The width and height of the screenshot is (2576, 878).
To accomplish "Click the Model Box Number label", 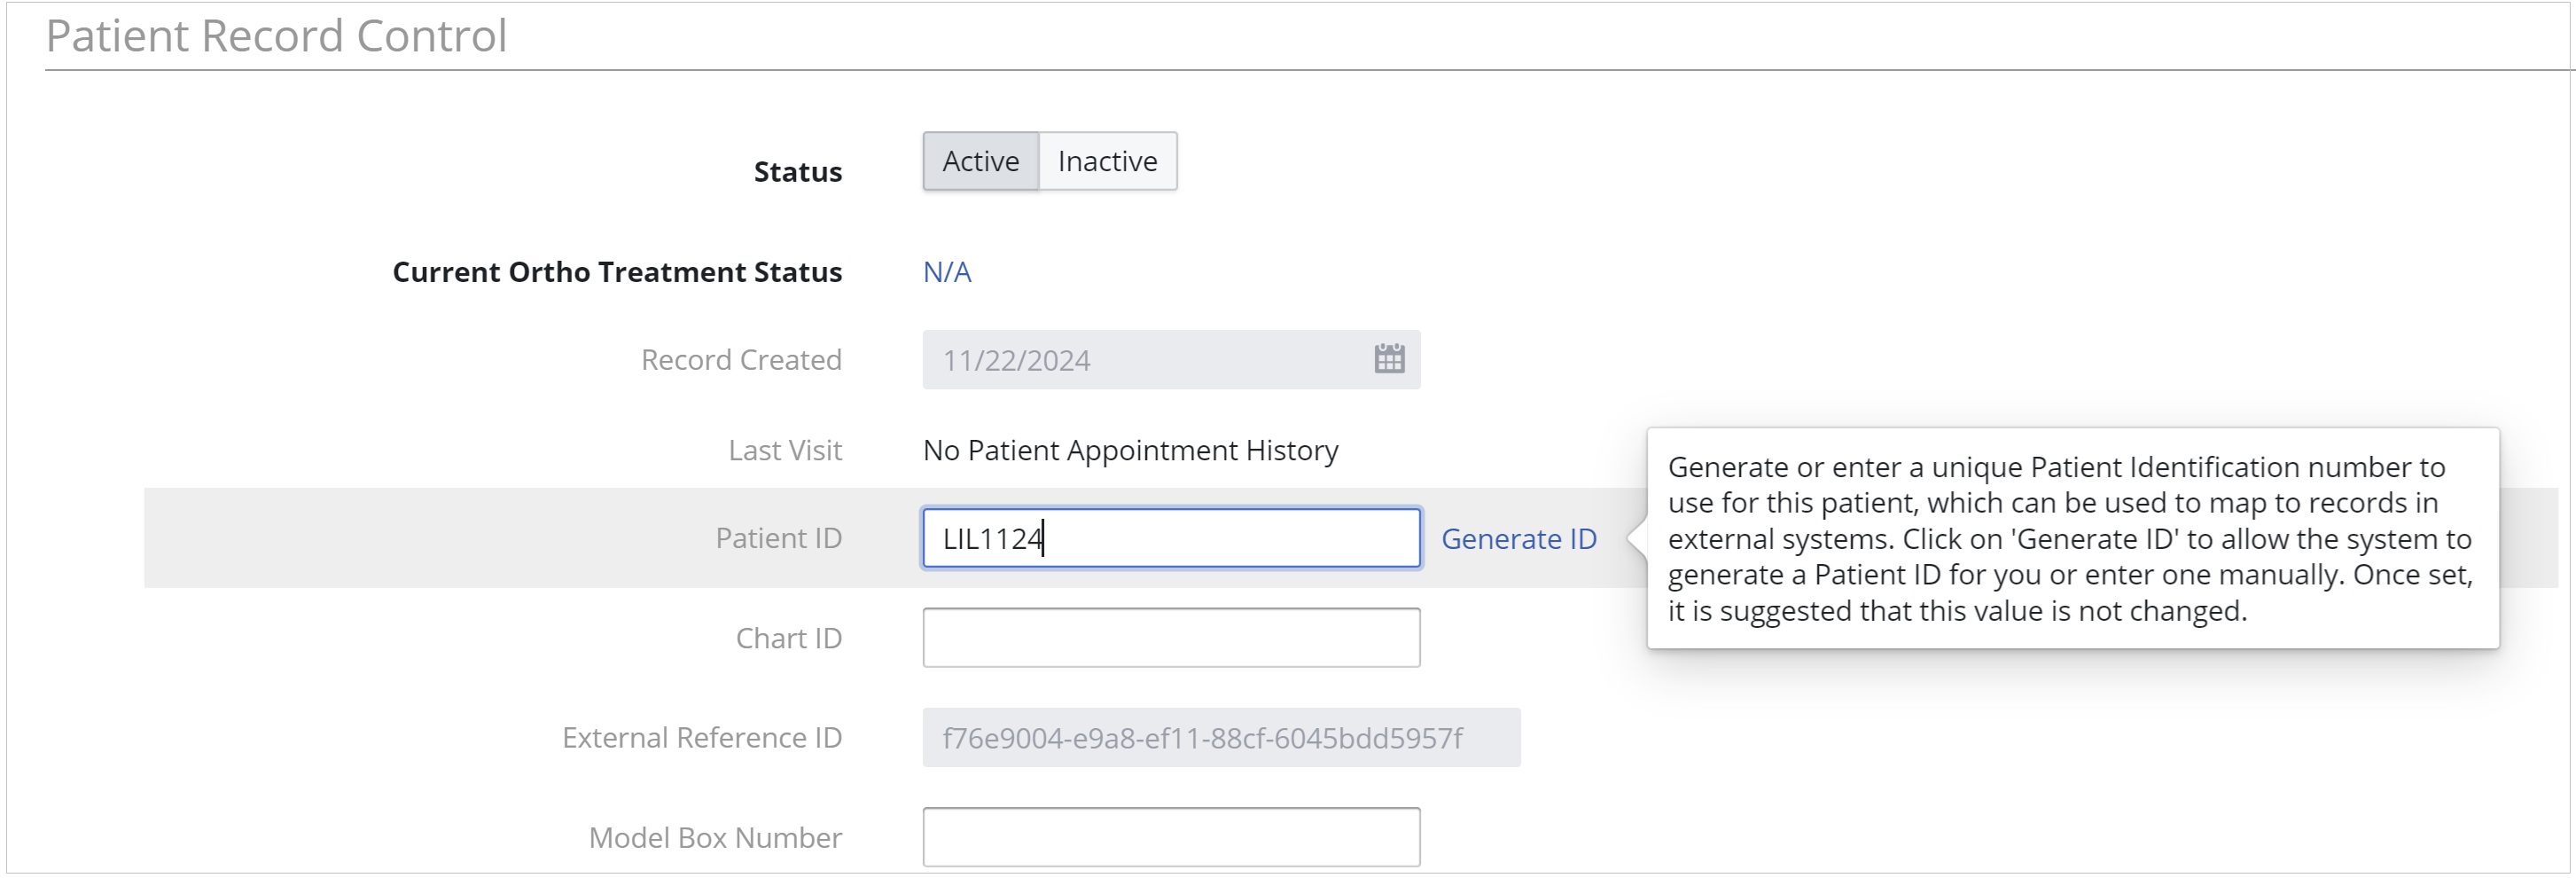I will [x=715, y=837].
